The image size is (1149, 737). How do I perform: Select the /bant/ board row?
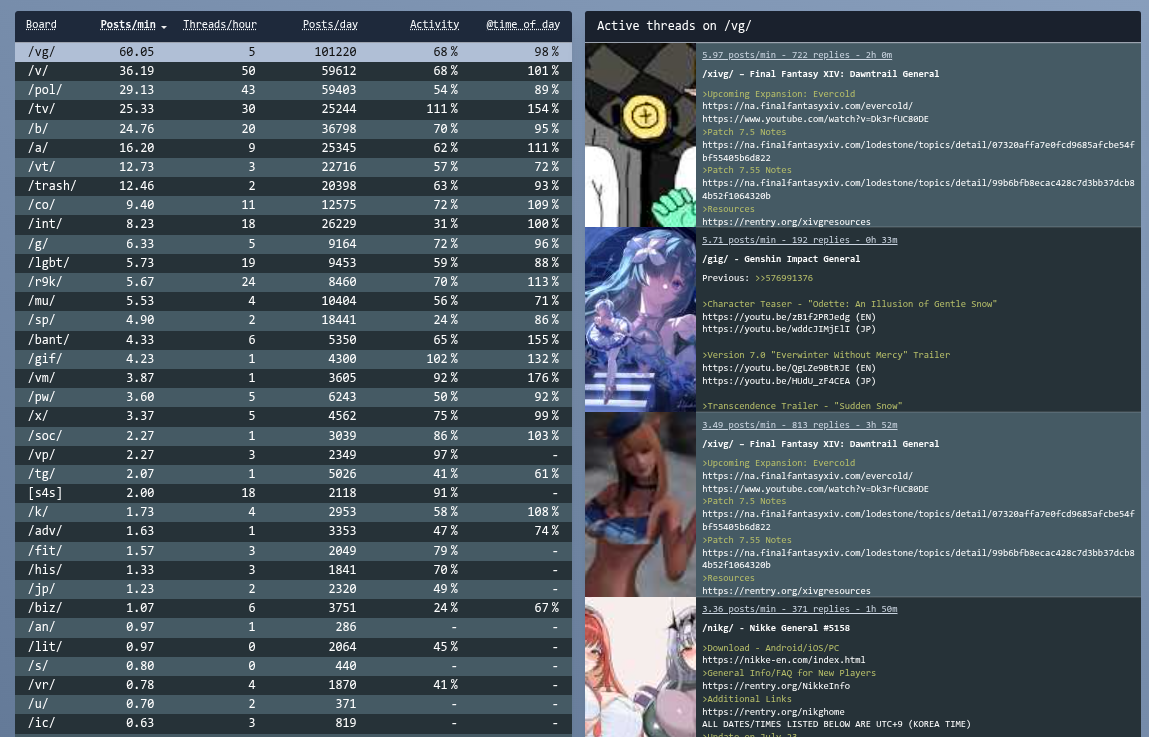click(293, 339)
